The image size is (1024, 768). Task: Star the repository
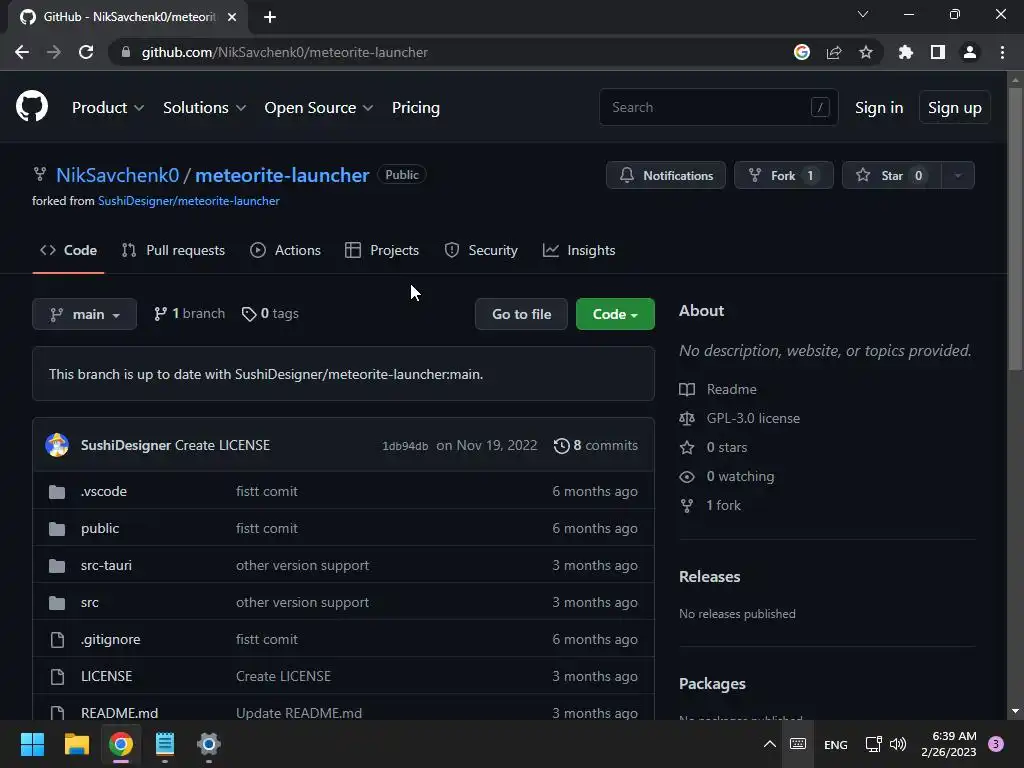coord(892,175)
